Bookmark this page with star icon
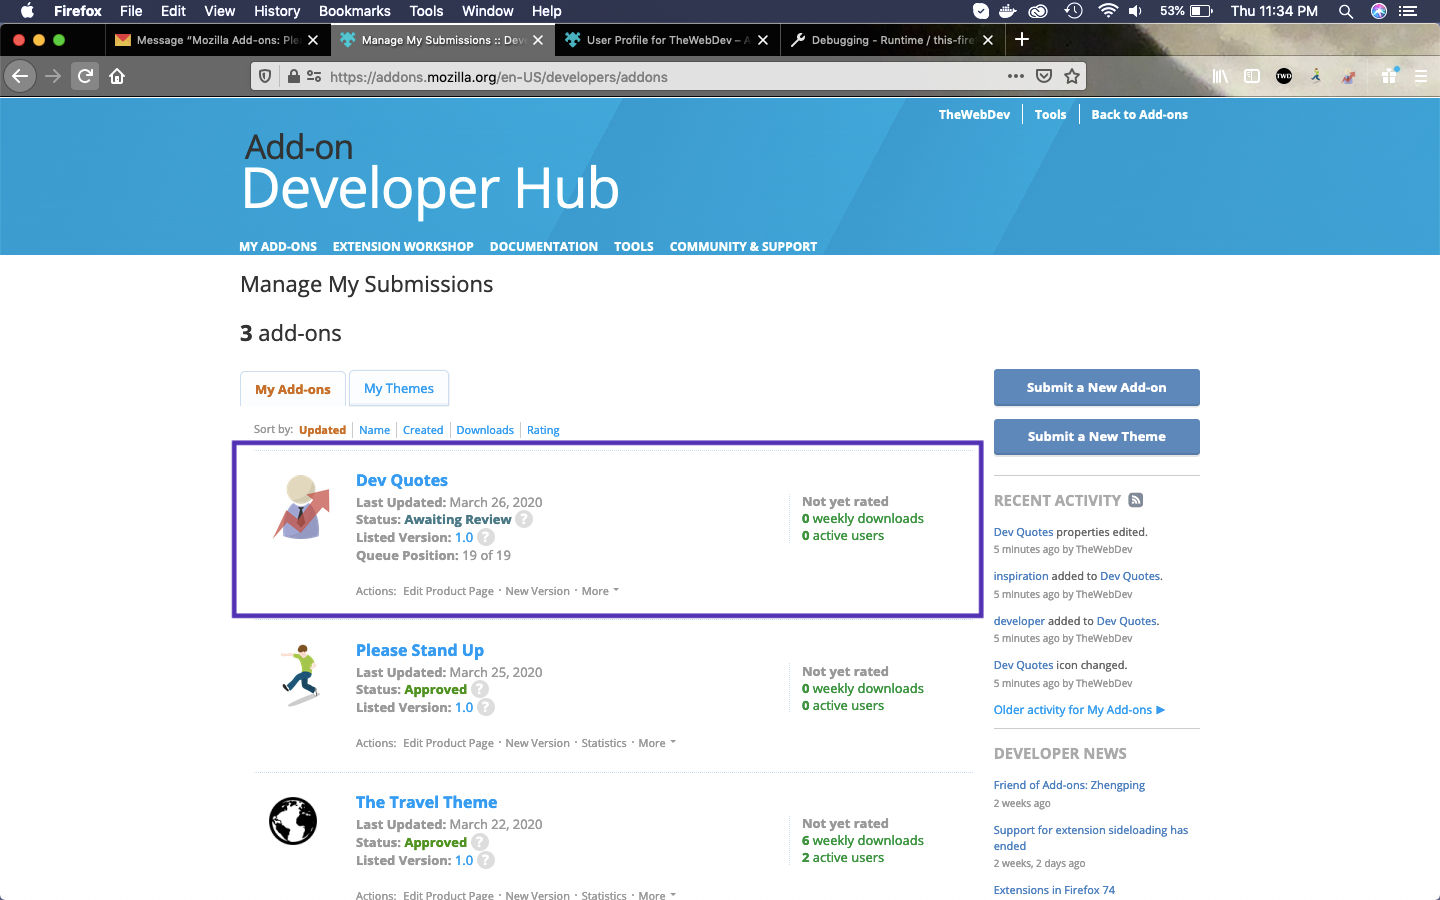 pyautogui.click(x=1072, y=76)
